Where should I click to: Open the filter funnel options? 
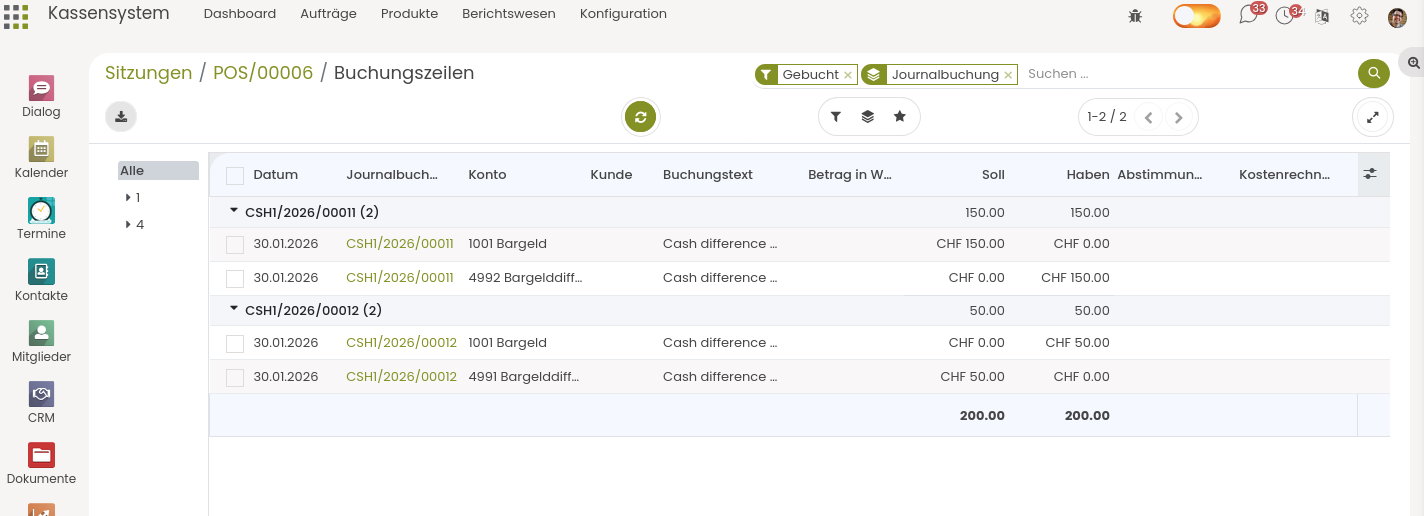[x=836, y=117]
